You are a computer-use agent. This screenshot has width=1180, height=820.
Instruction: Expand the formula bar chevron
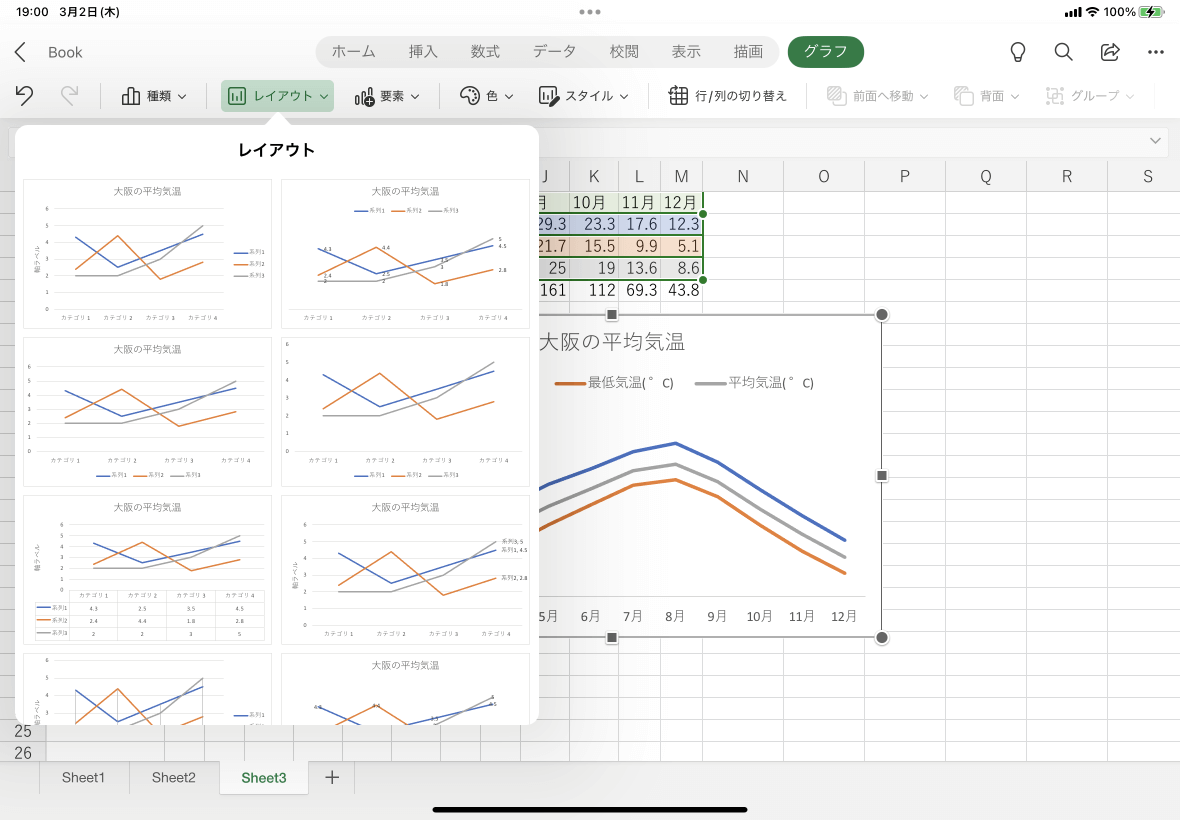pyautogui.click(x=1155, y=141)
